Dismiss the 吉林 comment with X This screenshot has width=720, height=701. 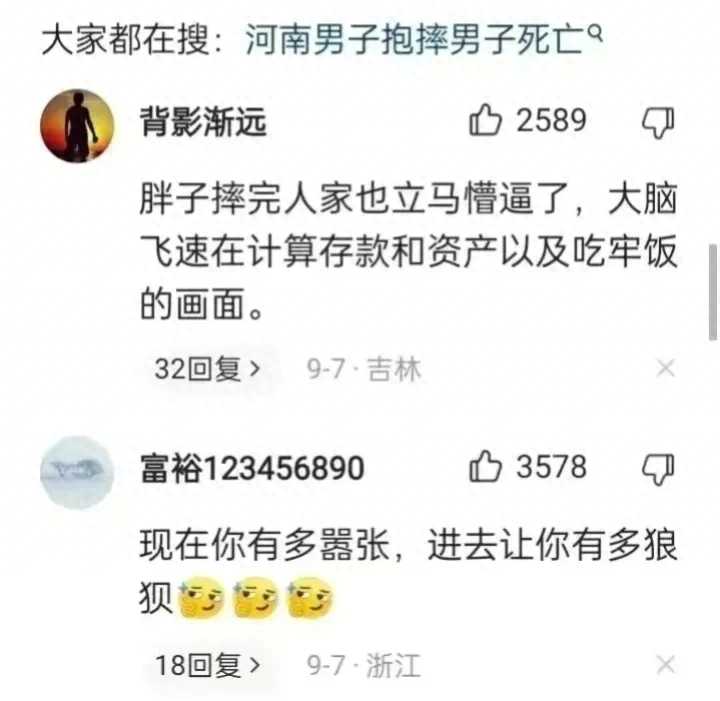666,368
